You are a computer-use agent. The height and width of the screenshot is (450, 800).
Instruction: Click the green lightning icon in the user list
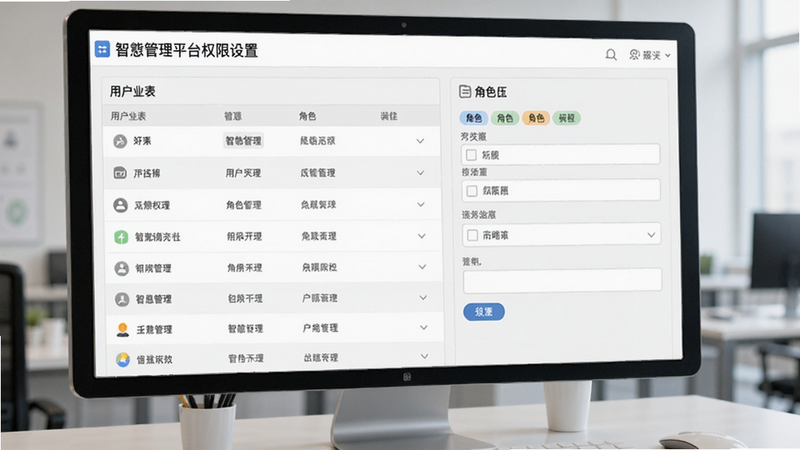tap(121, 237)
